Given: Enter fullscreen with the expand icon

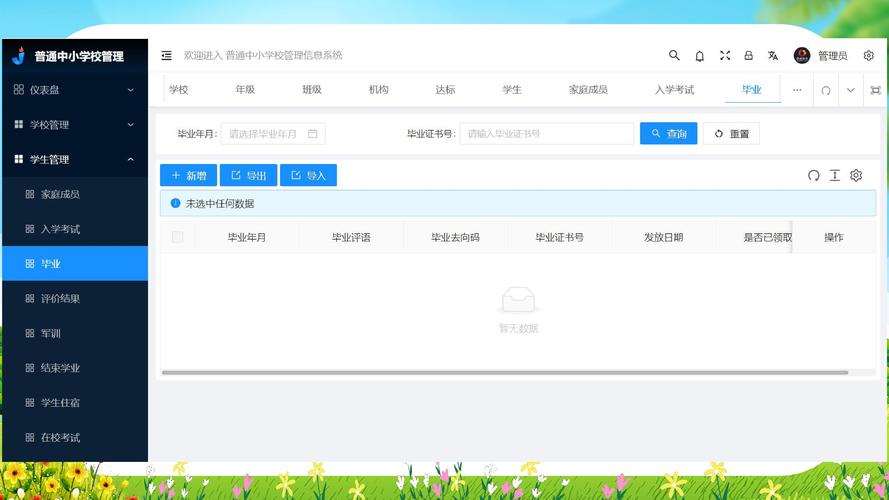Looking at the screenshot, I should click(725, 55).
